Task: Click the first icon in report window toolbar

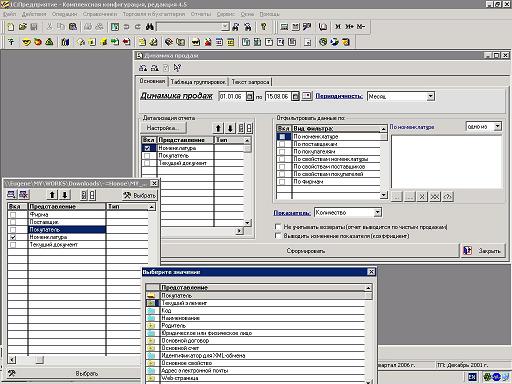Action: (x=143, y=68)
